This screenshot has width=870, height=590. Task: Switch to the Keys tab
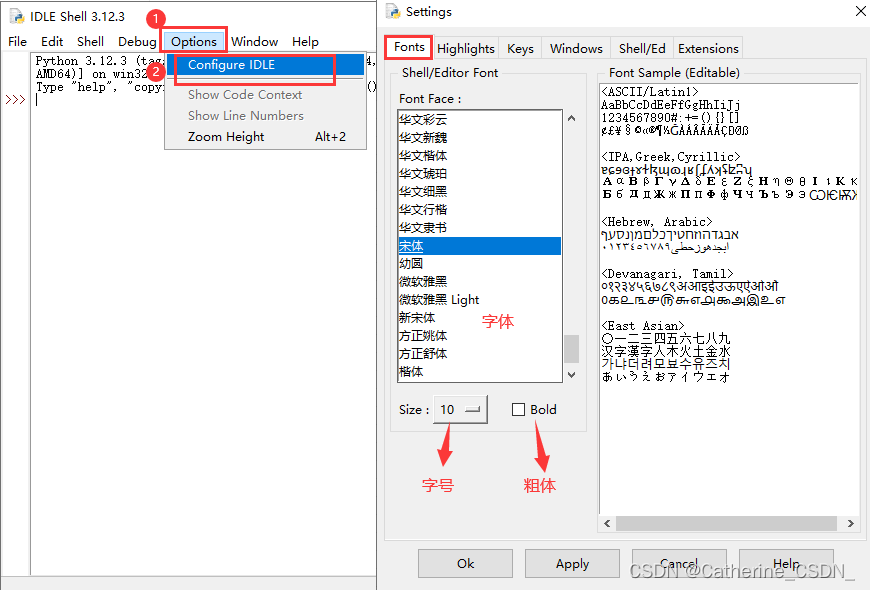click(520, 49)
